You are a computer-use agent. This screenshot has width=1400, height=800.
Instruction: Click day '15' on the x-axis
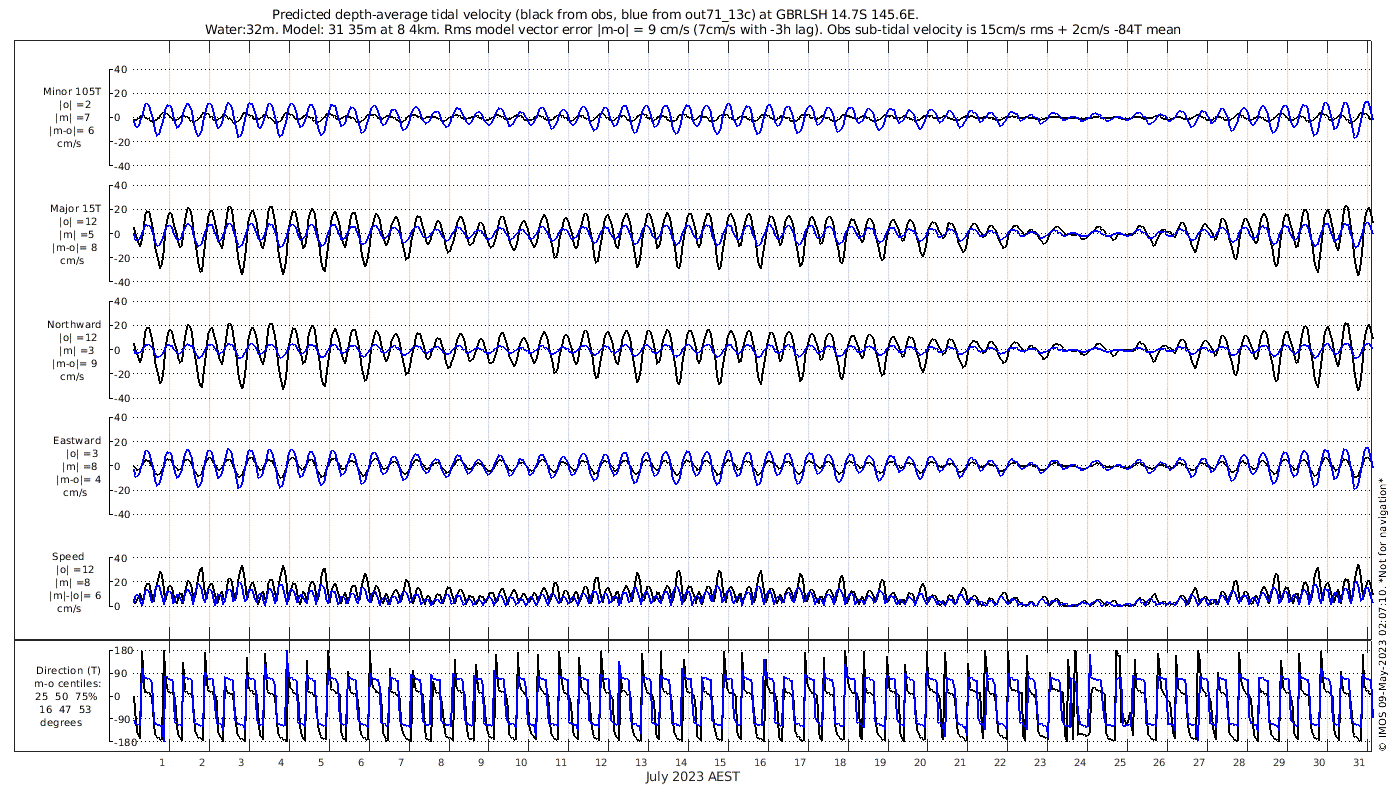(720, 762)
